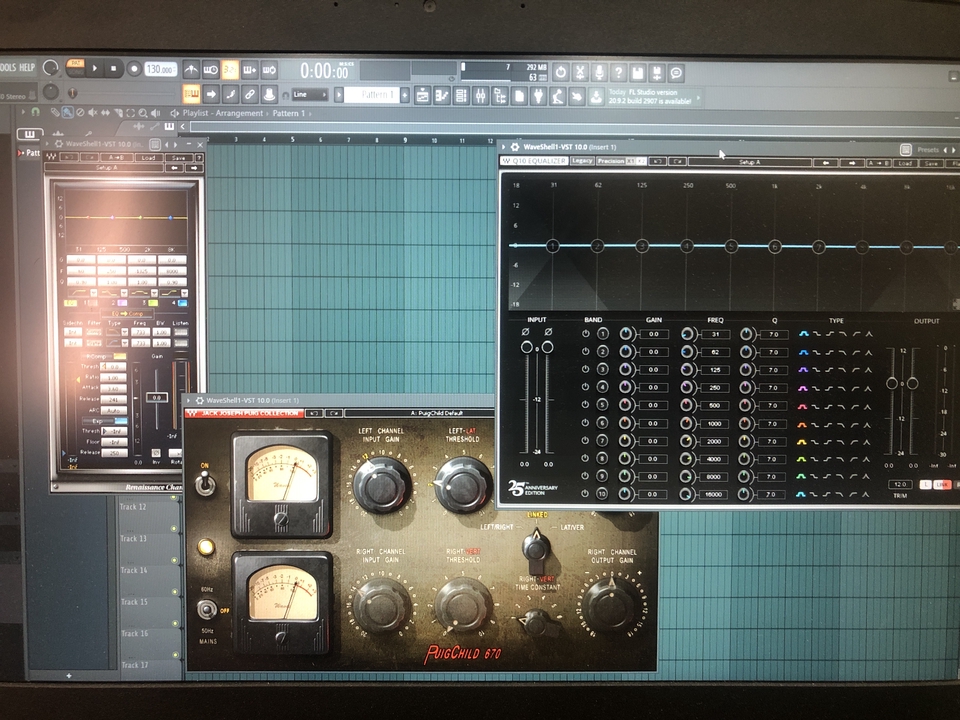Screen dimensions: 960x720
Task: Click the band 3 gain knob in Q10
Action: [x=626, y=369]
